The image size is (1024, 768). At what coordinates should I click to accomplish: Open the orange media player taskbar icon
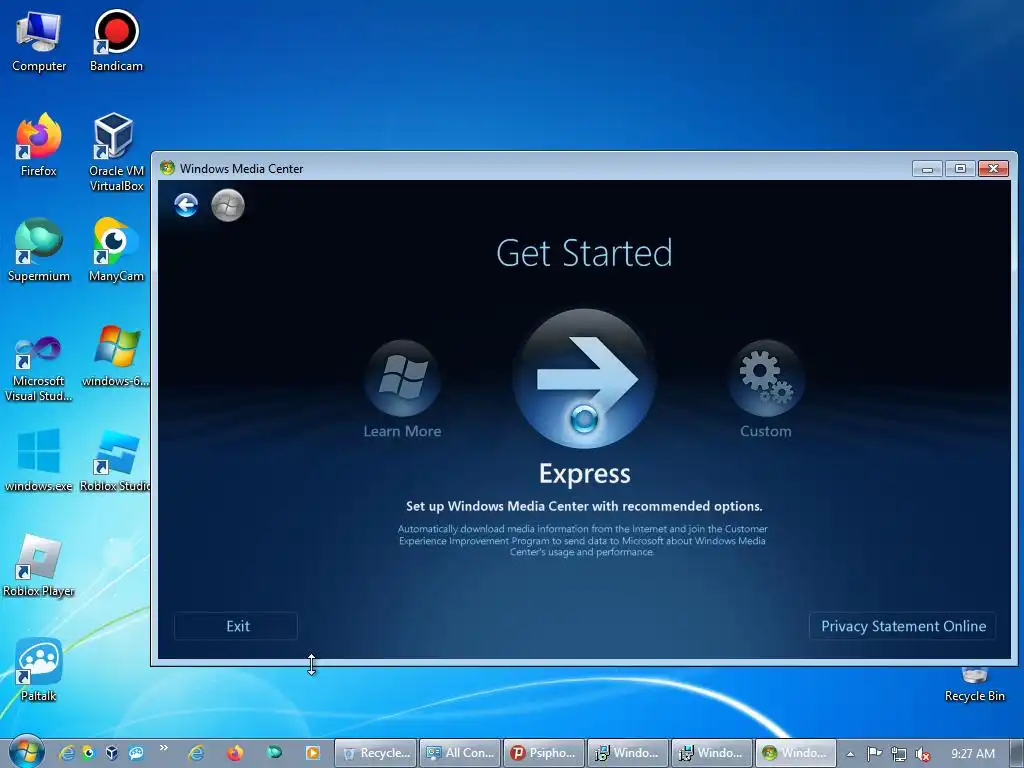313,753
